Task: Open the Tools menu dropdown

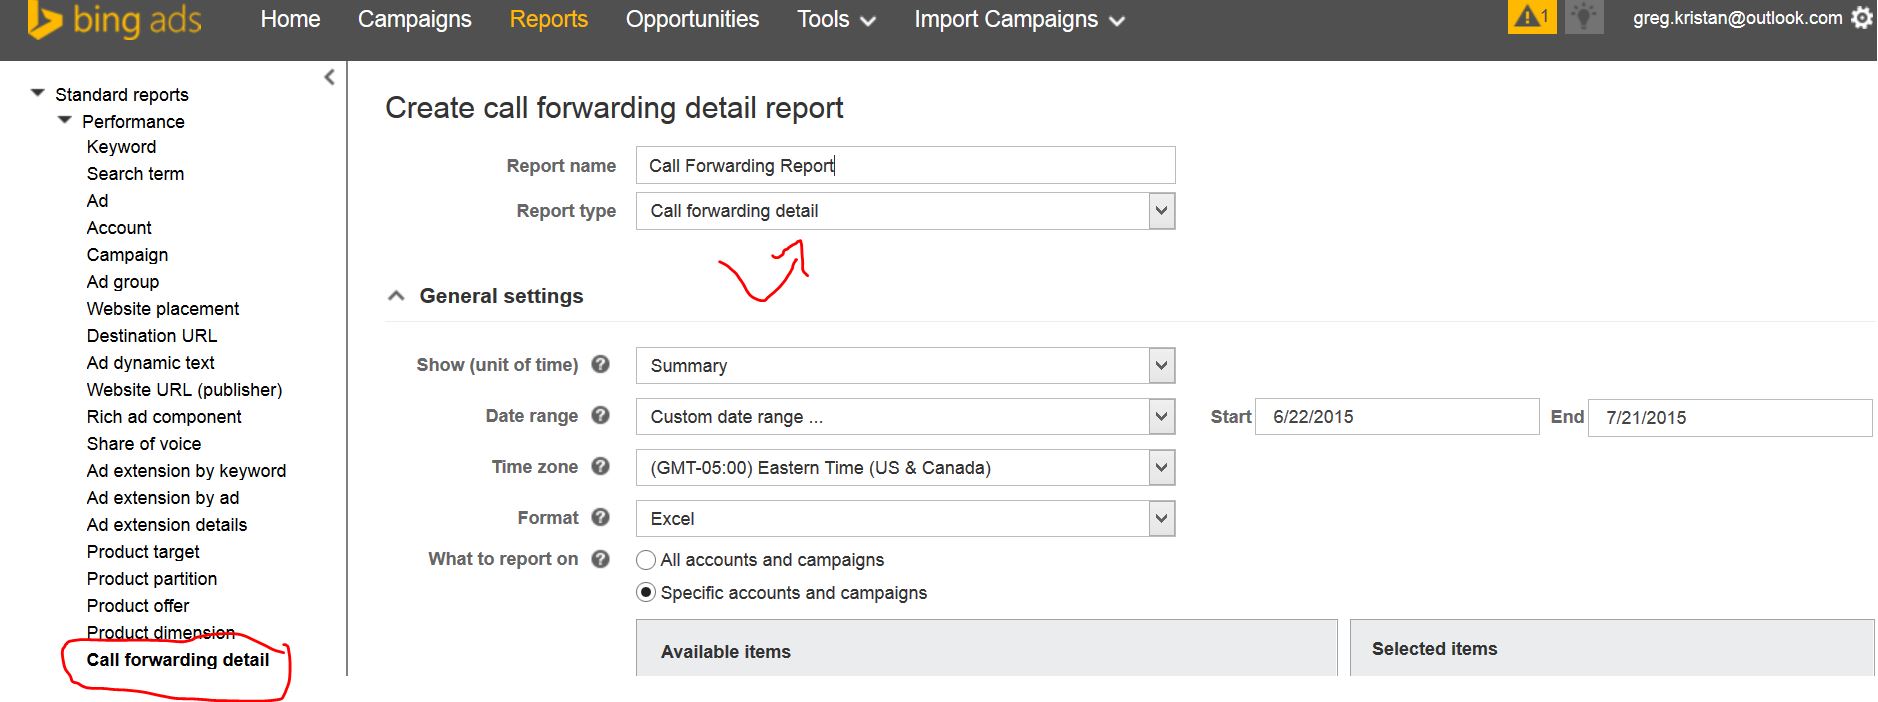Action: tap(836, 19)
